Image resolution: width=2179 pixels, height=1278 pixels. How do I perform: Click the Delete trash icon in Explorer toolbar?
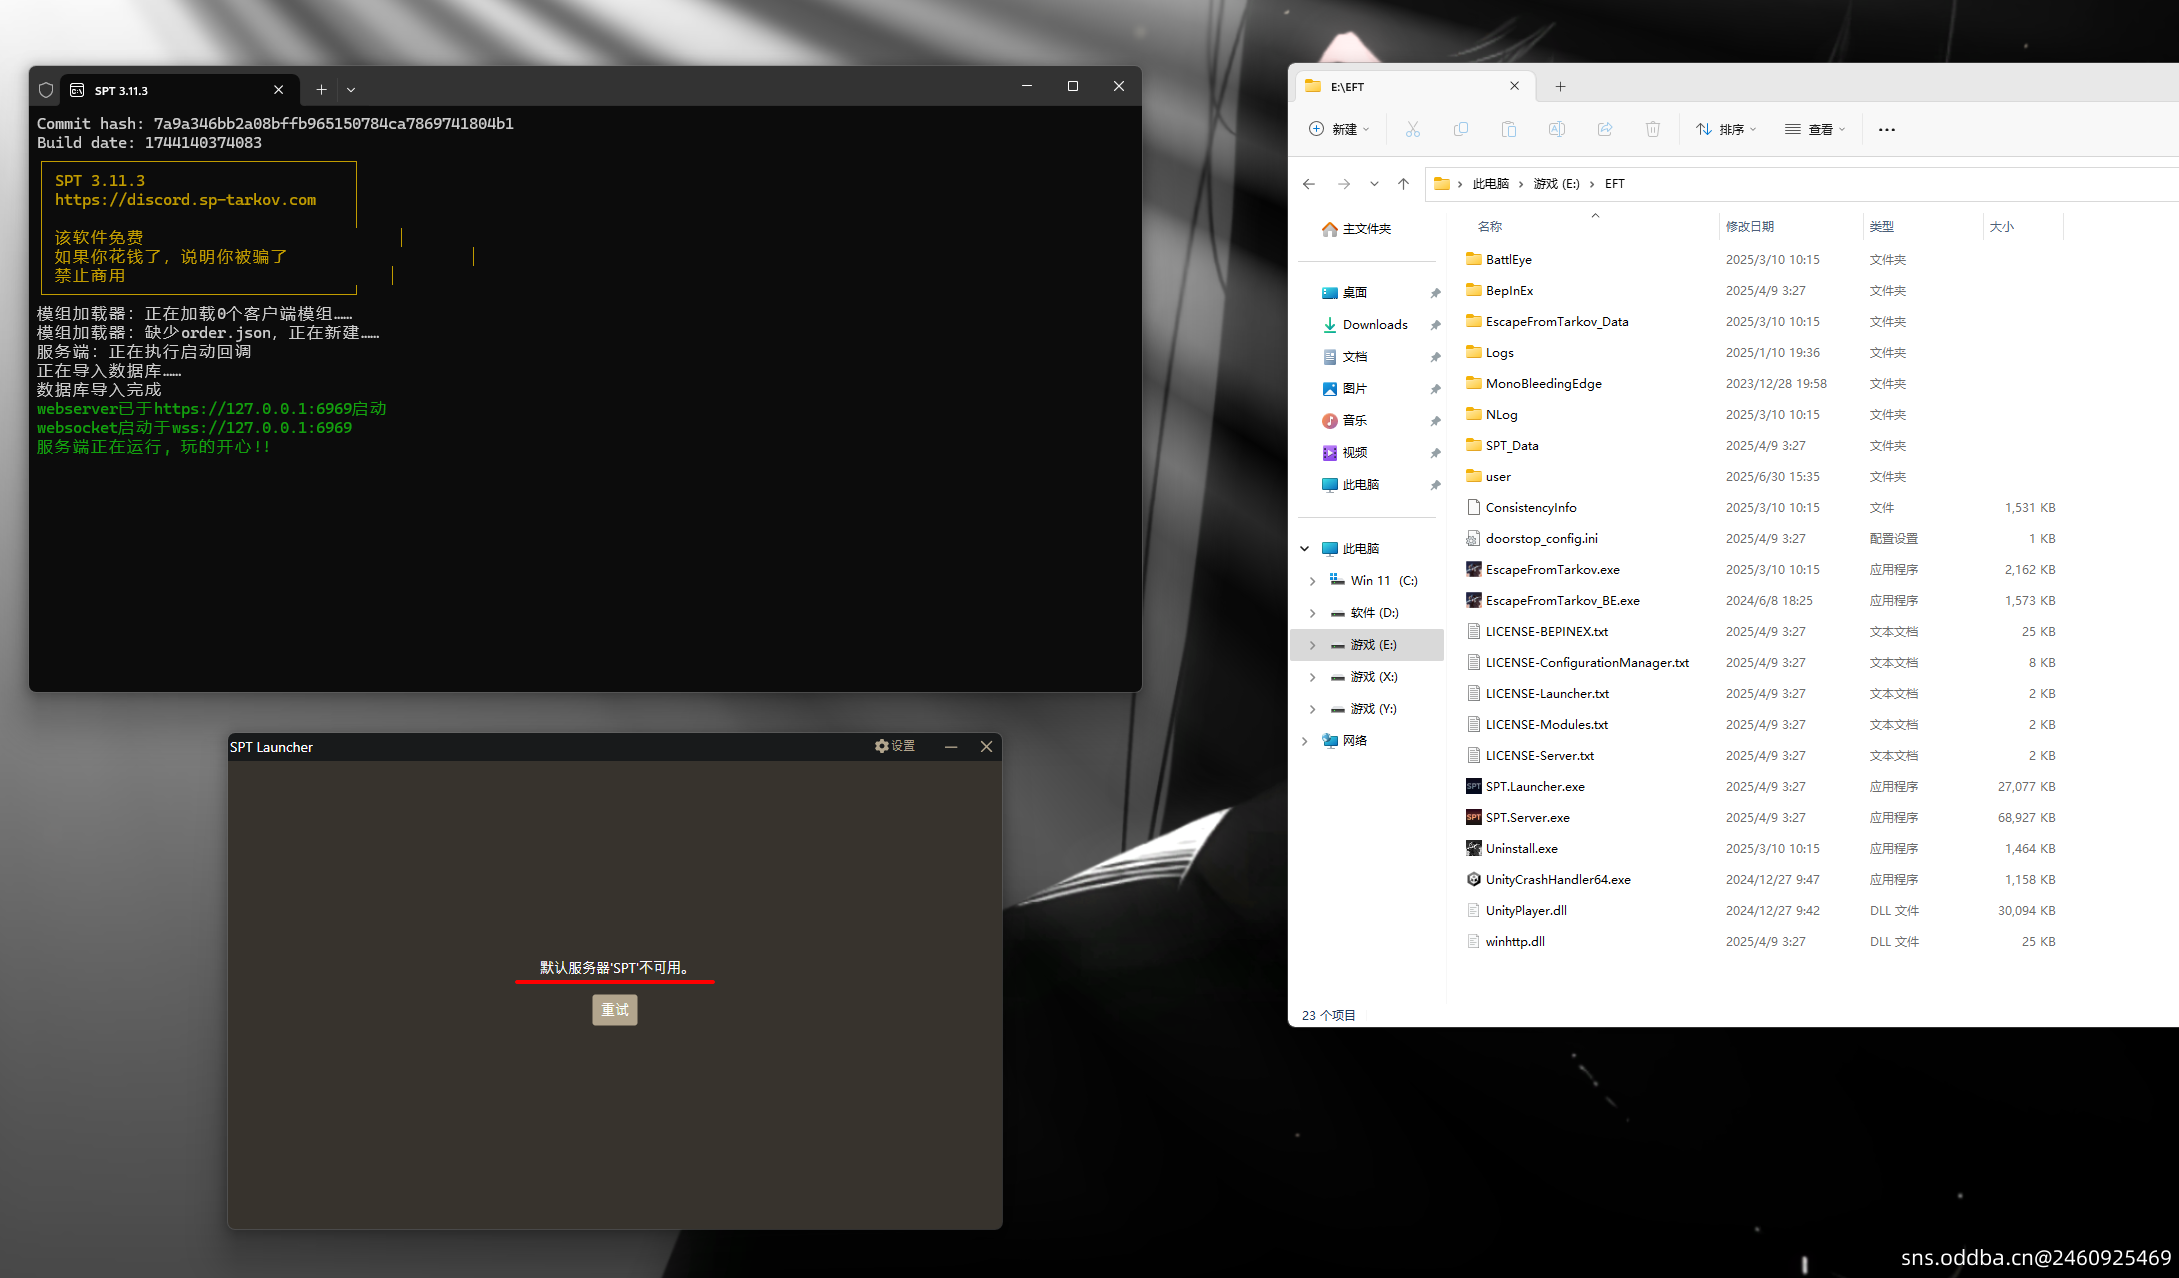pos(1653,129)
